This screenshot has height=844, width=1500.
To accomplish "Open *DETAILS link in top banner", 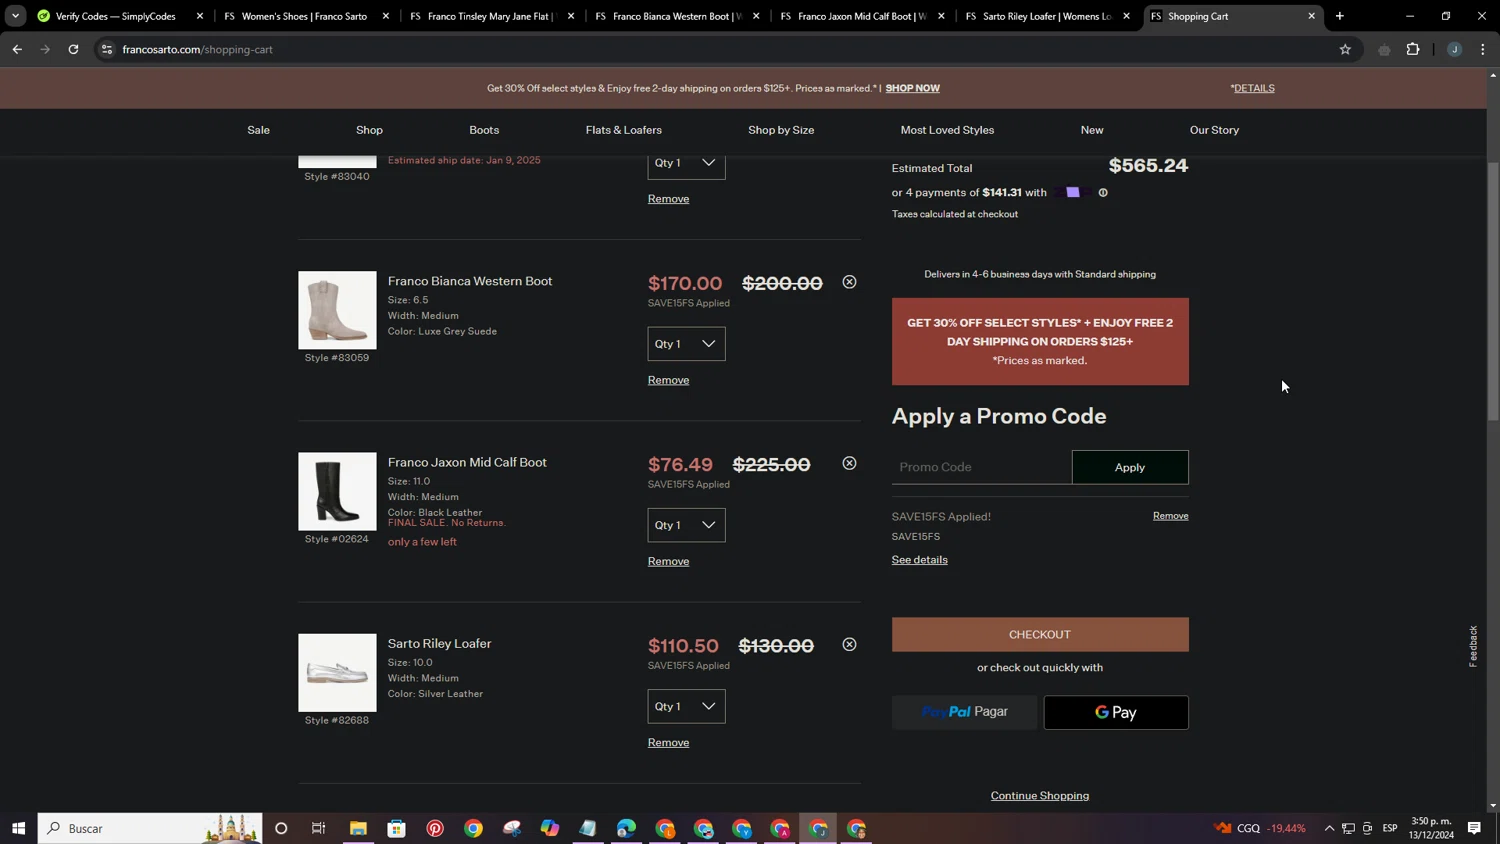I will (x=1252, y=88).
